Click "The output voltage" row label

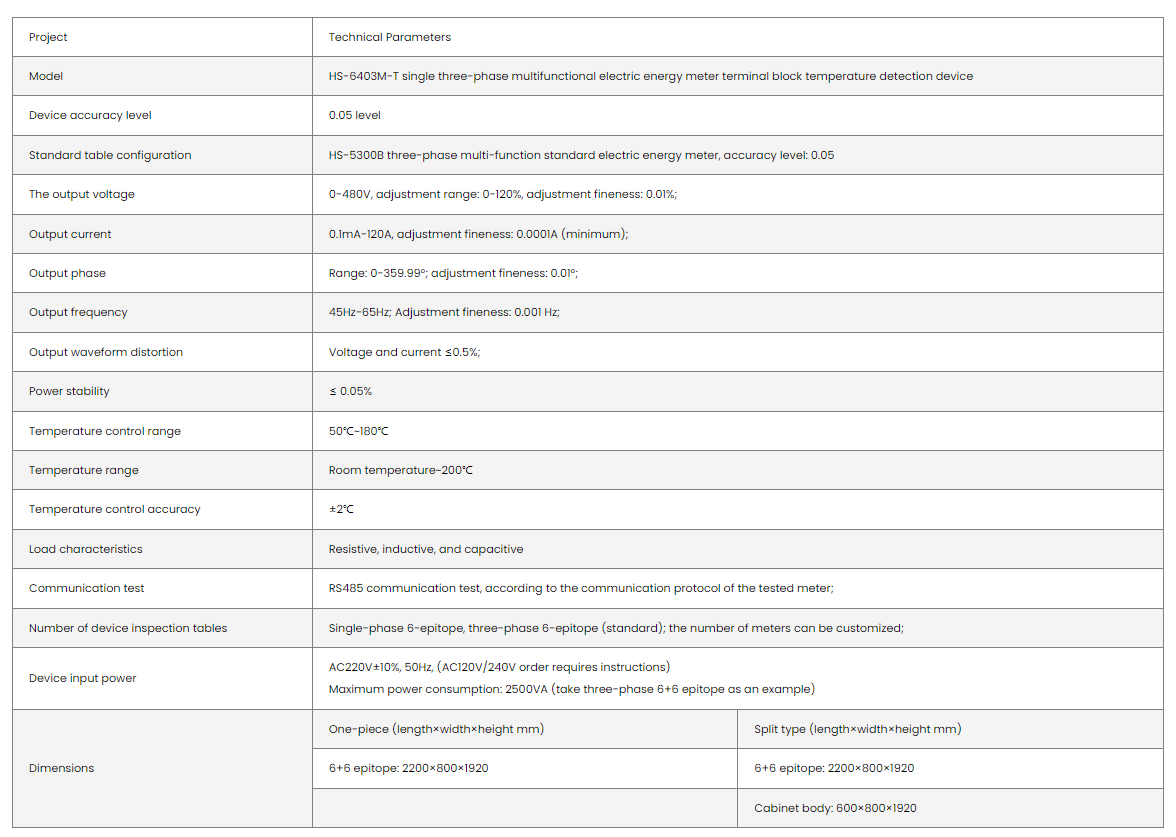(x=81, y=194)
